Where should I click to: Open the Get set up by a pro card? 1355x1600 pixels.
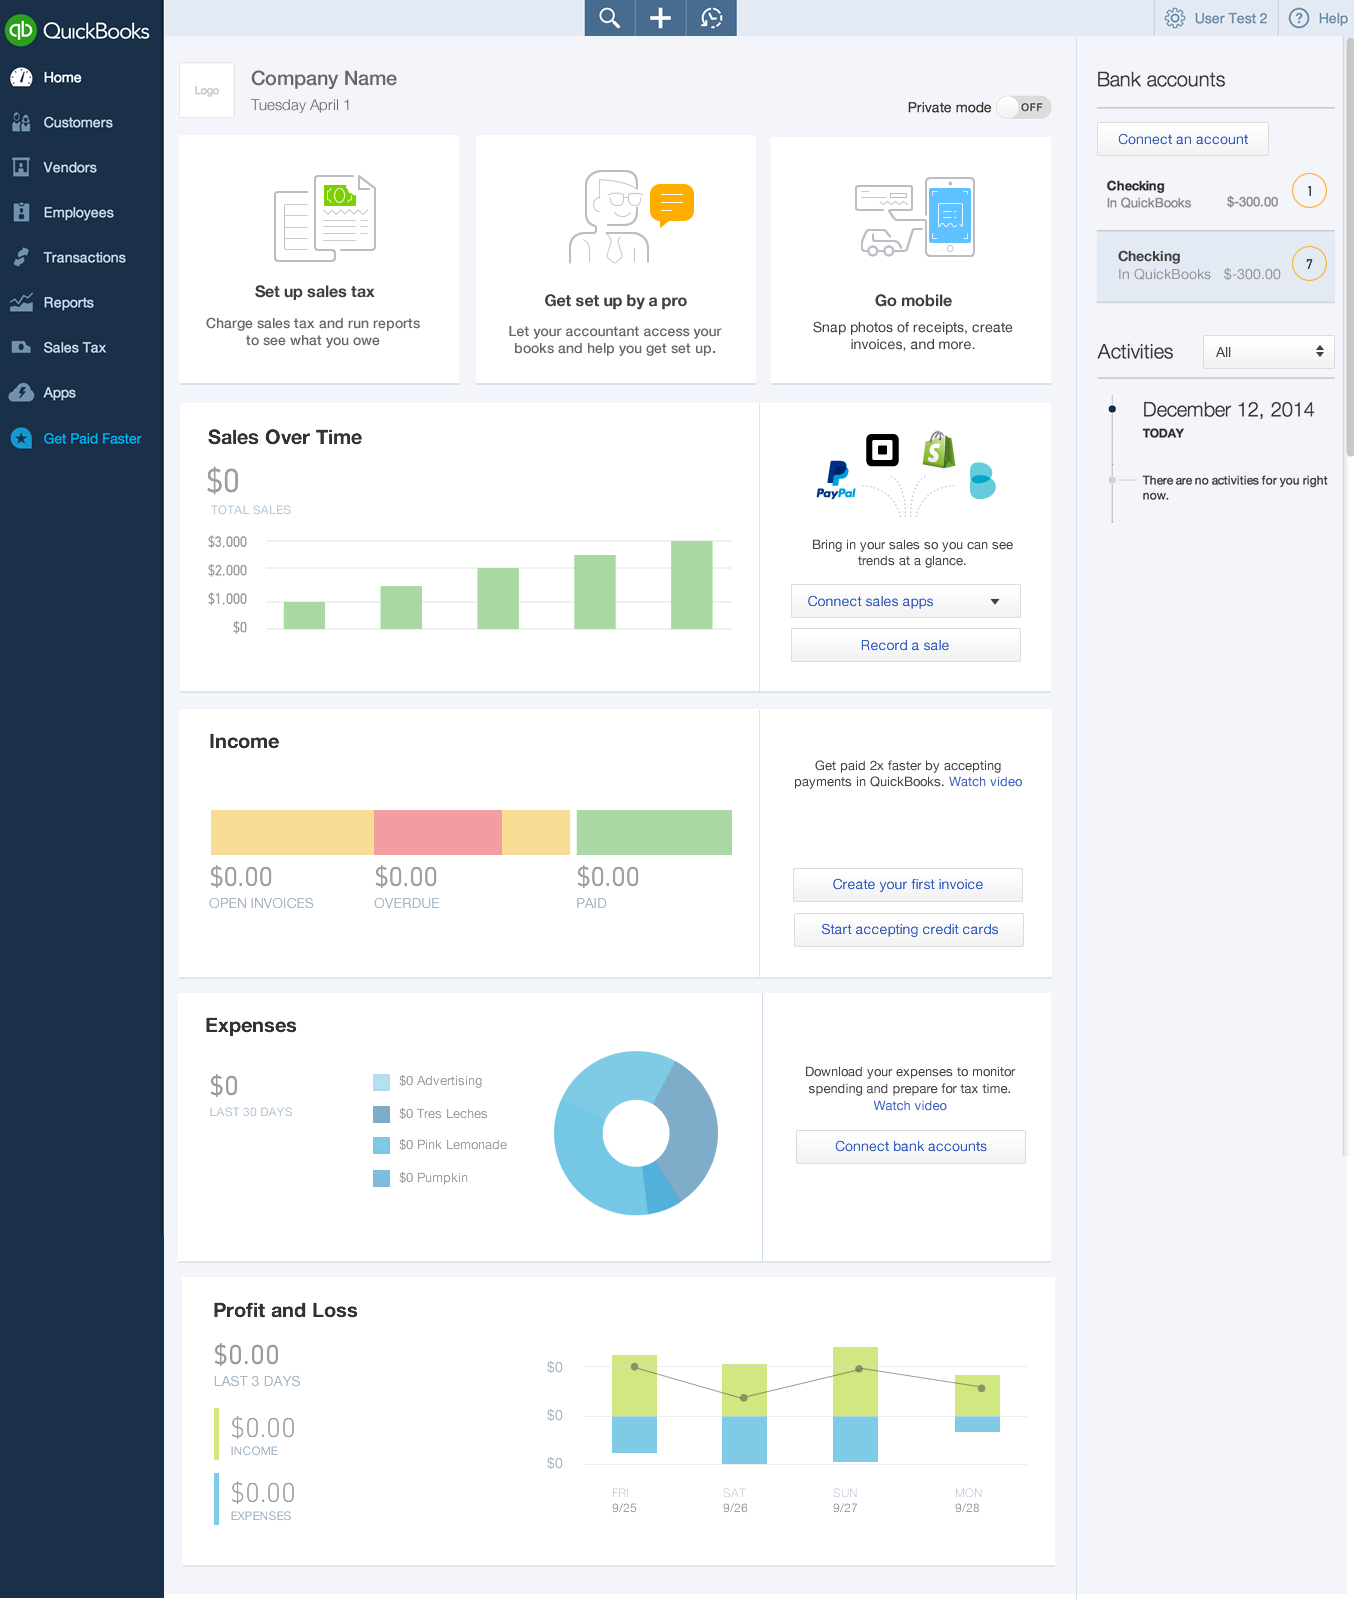(616, 259)
